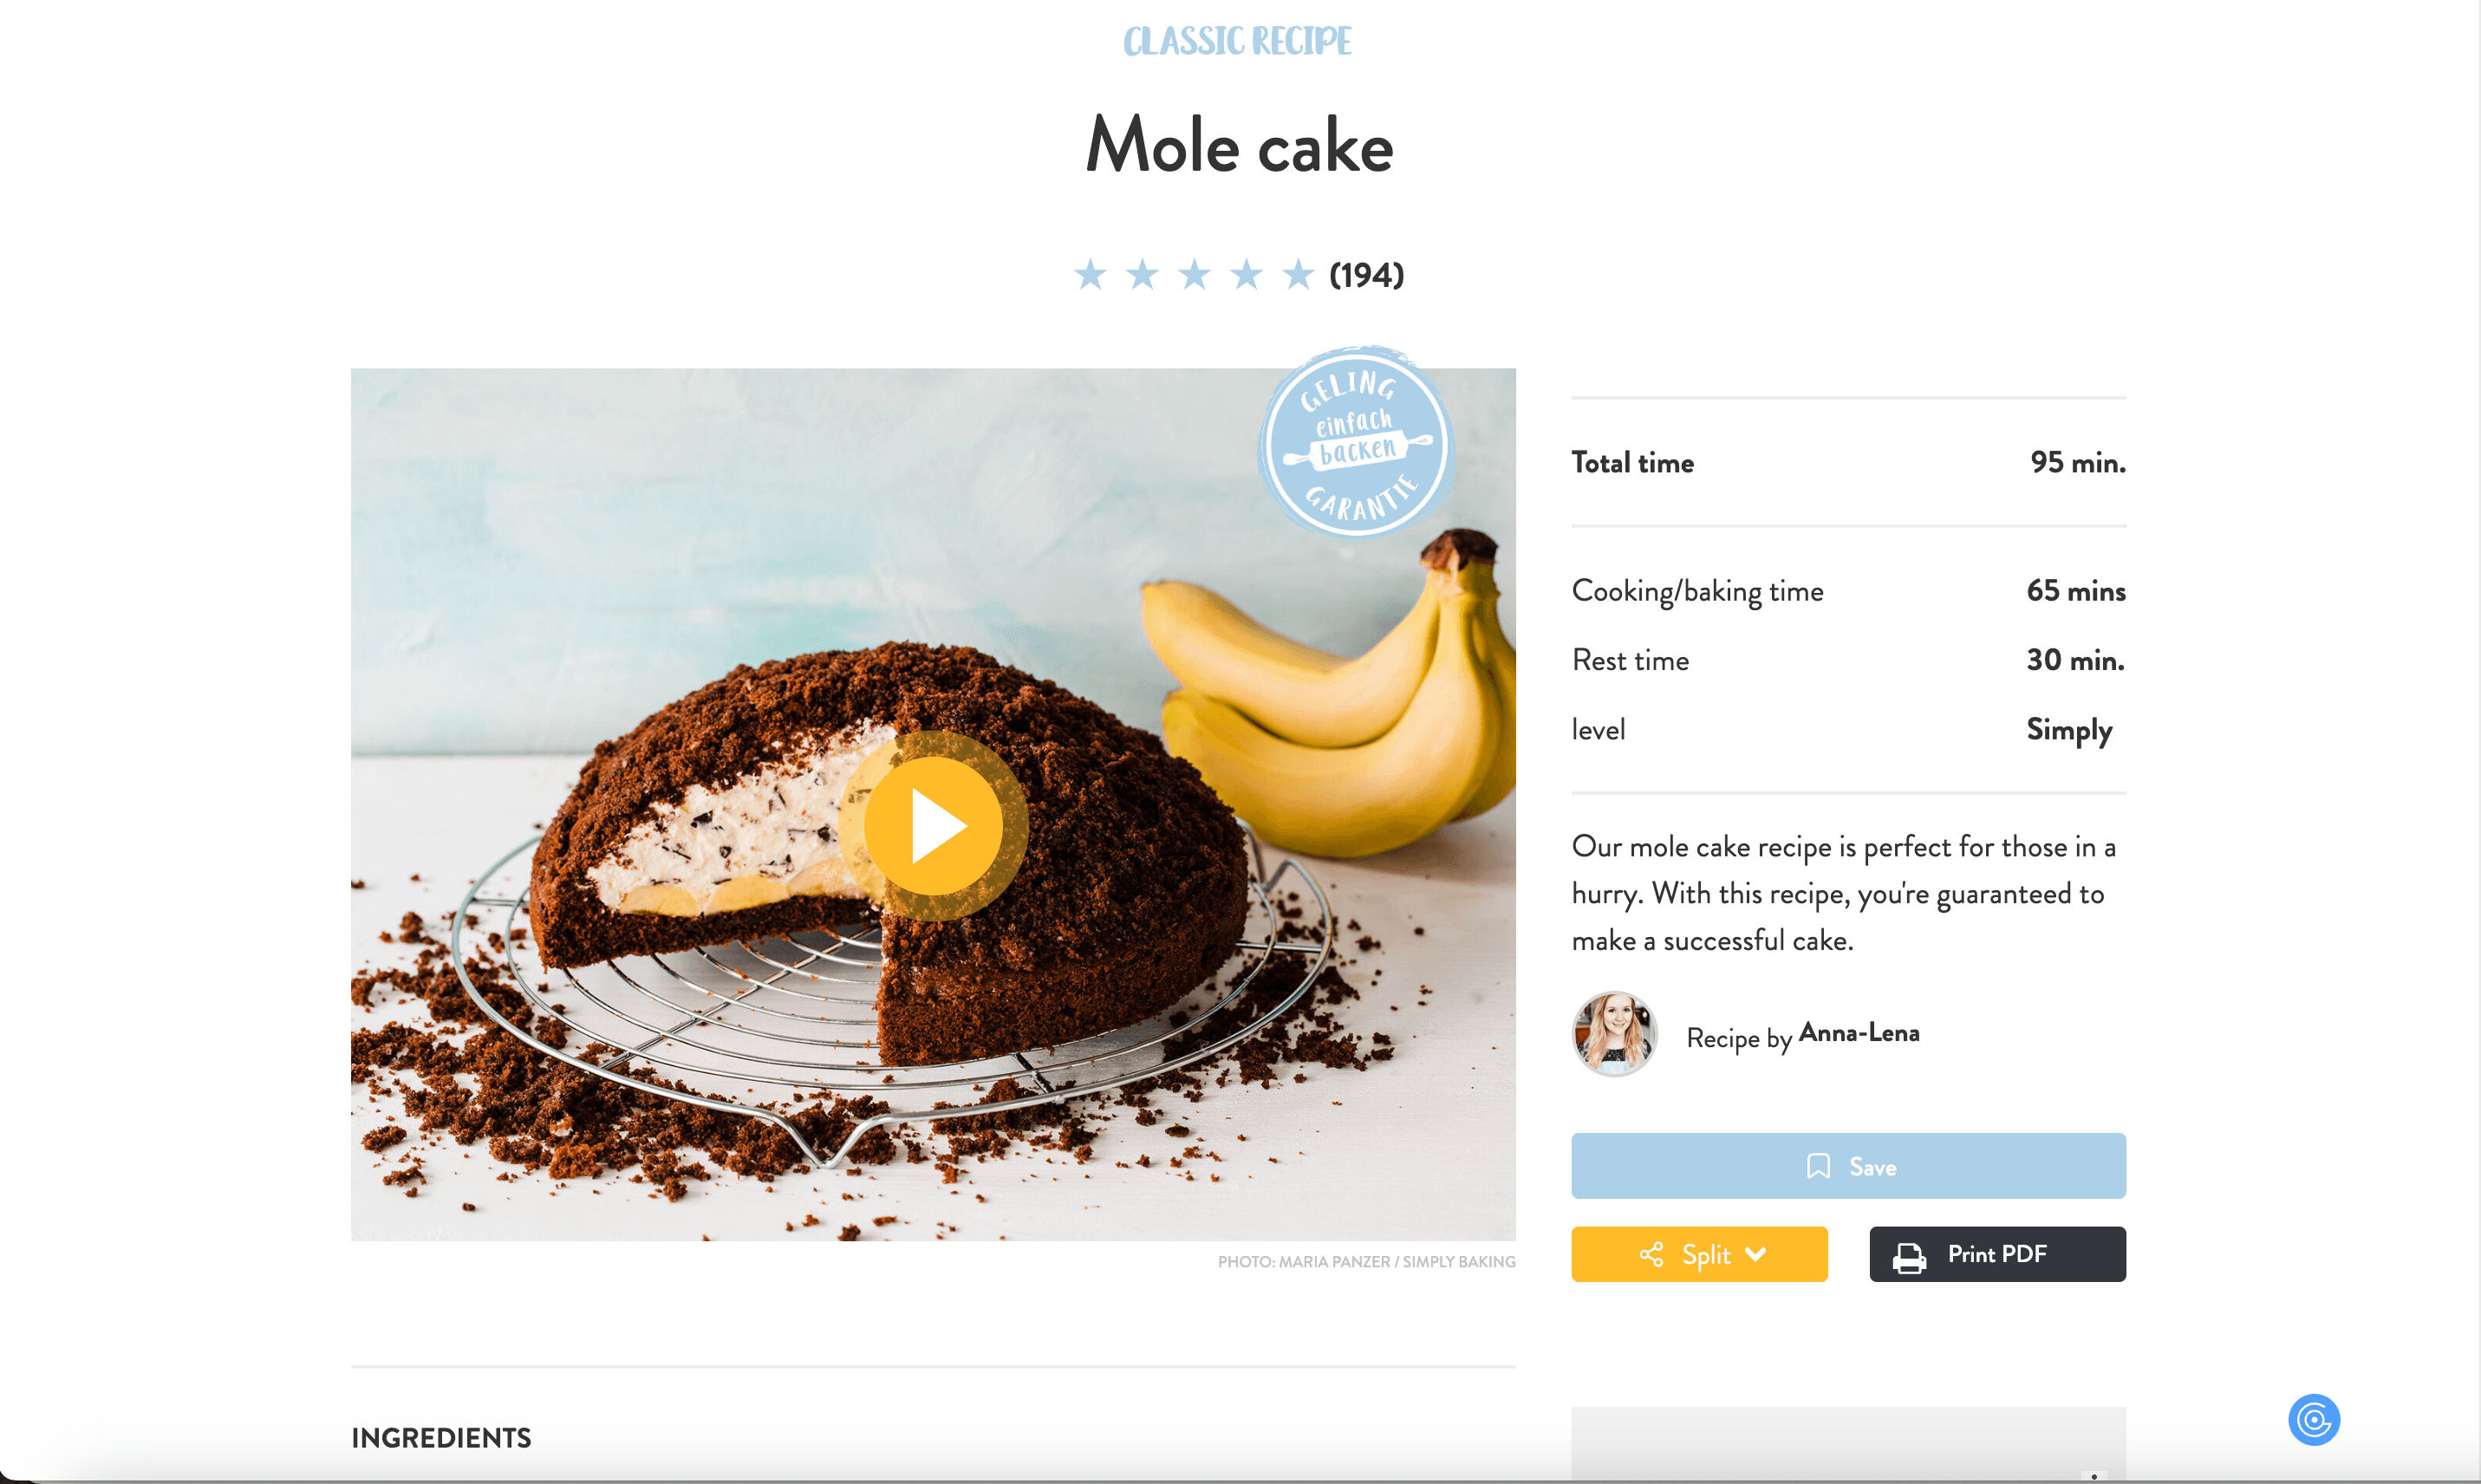Rate the recipe with the fifth star
Viewport: 2481px width, 1484px height.
pyautogui.click(x=1298, y=274)
